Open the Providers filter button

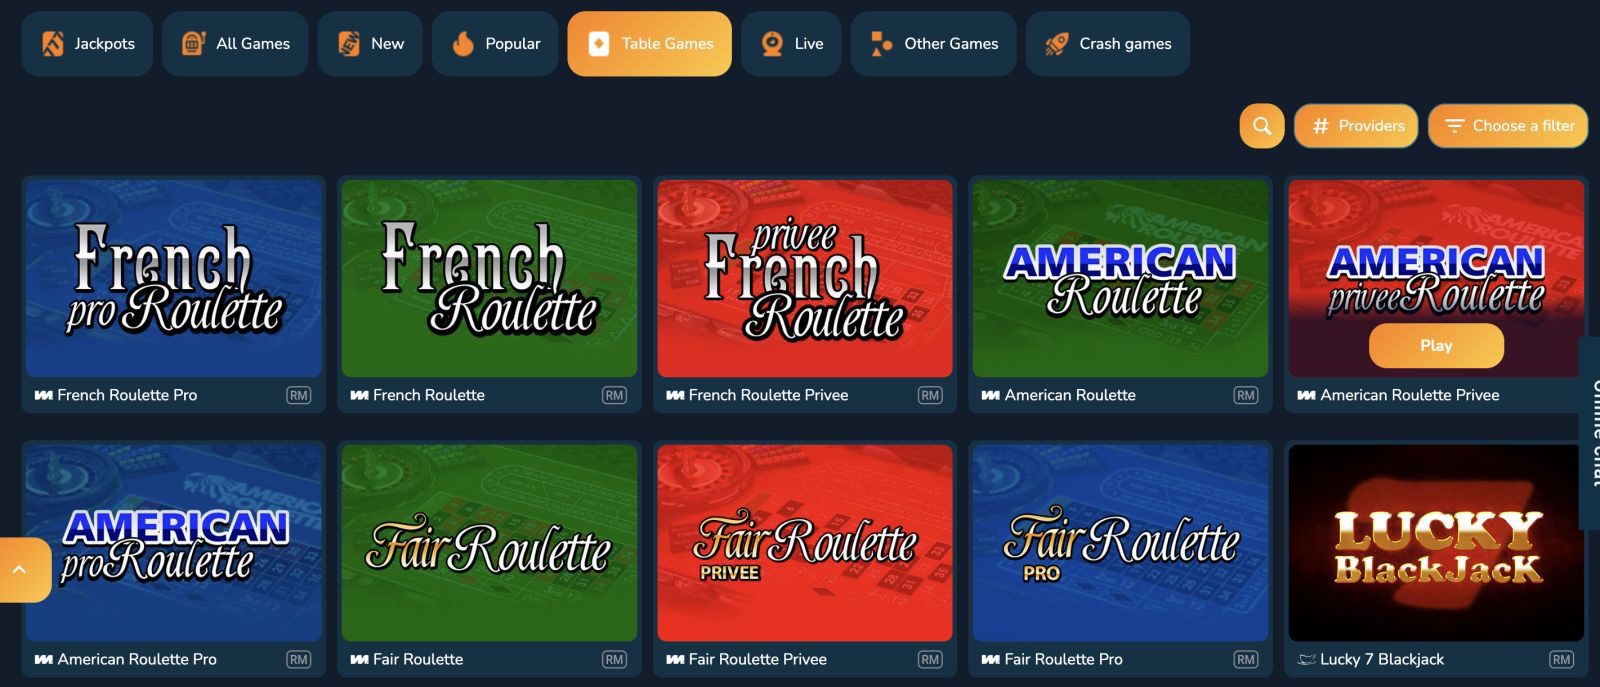pos(1356,126)
